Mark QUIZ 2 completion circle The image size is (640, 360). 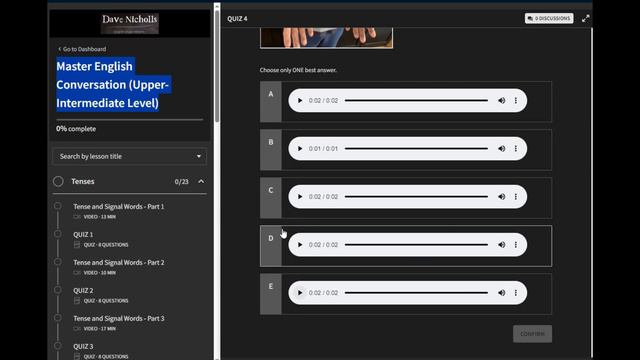58,290
